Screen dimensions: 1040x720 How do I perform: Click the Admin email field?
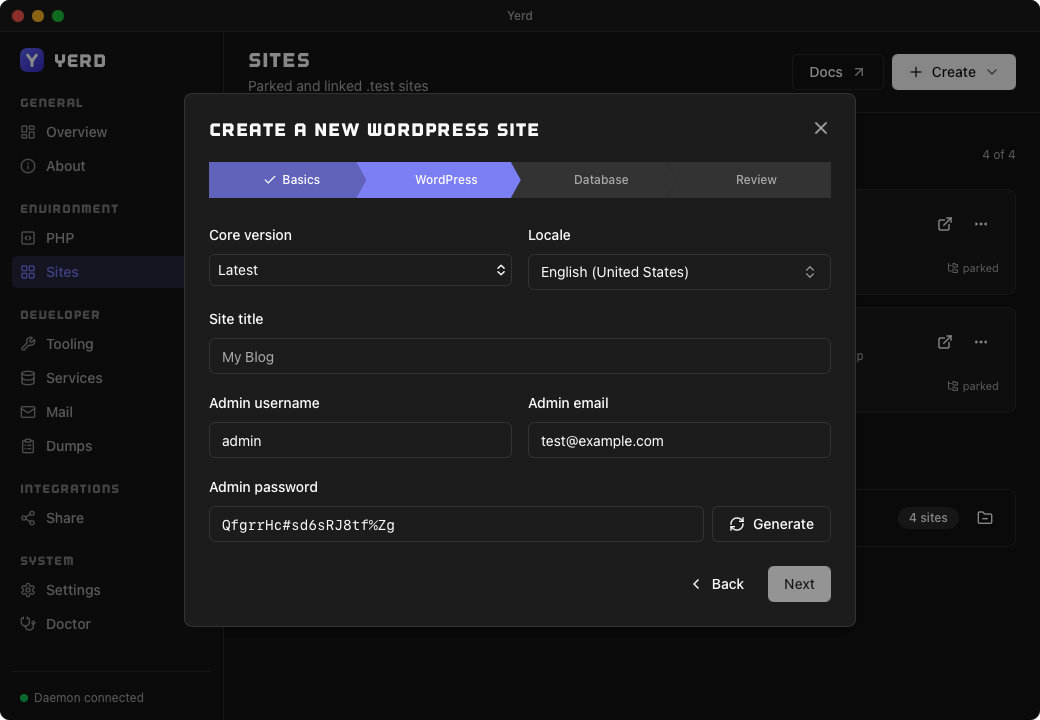tap(679, 440)
